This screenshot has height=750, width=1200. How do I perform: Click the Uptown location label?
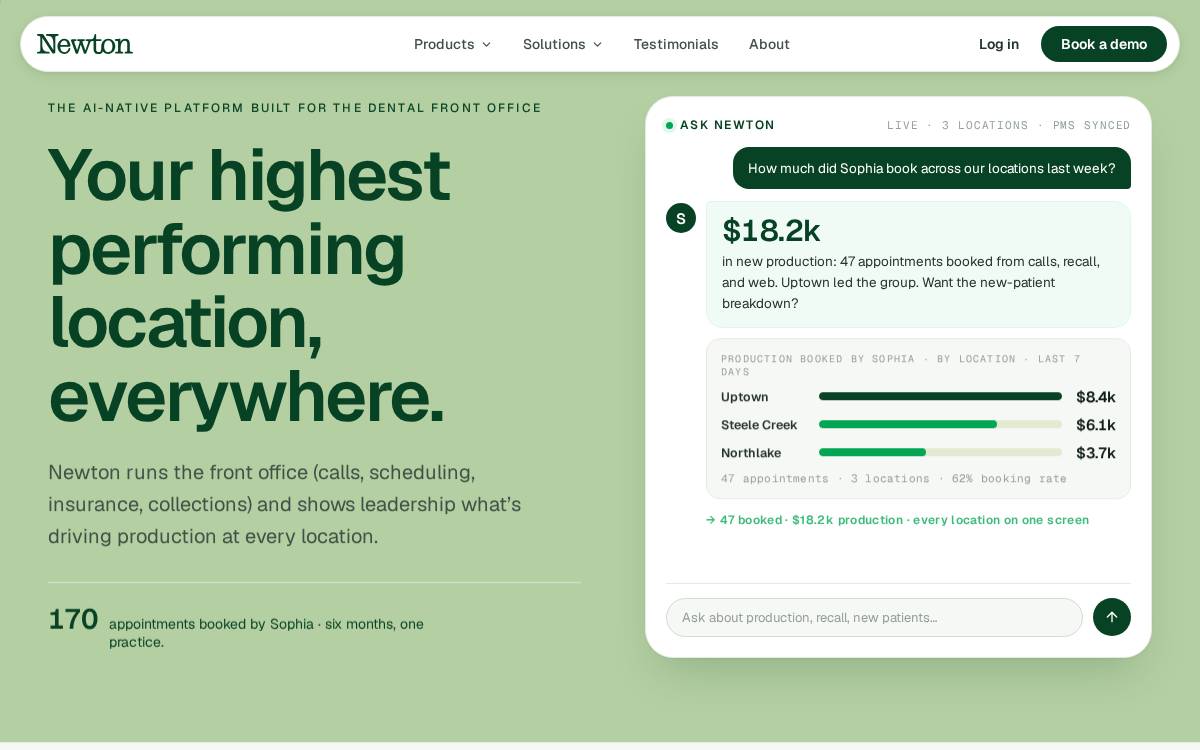(x=745, y=397)
